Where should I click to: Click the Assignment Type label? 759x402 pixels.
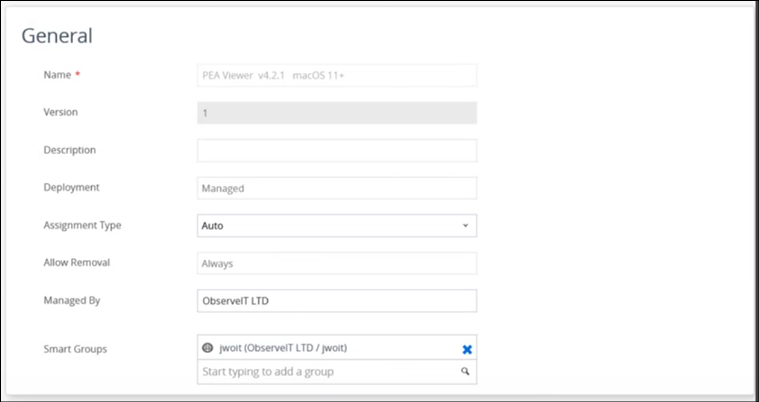pos(83,225)
